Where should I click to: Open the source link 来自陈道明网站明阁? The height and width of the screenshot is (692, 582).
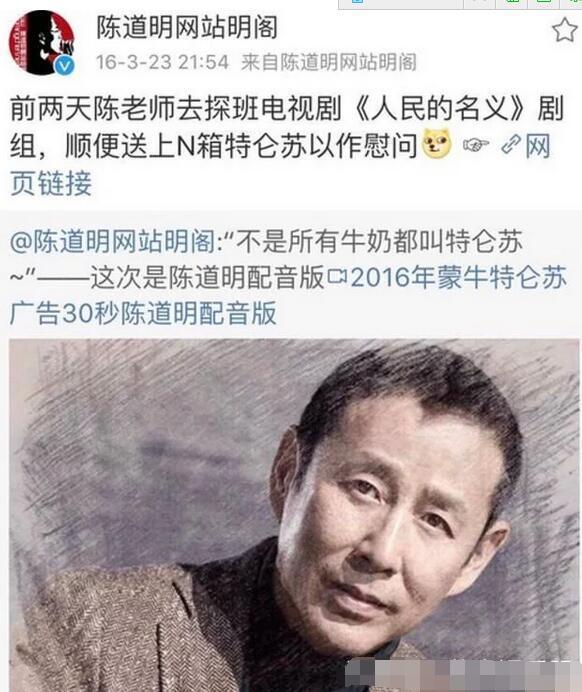point(329,62)
